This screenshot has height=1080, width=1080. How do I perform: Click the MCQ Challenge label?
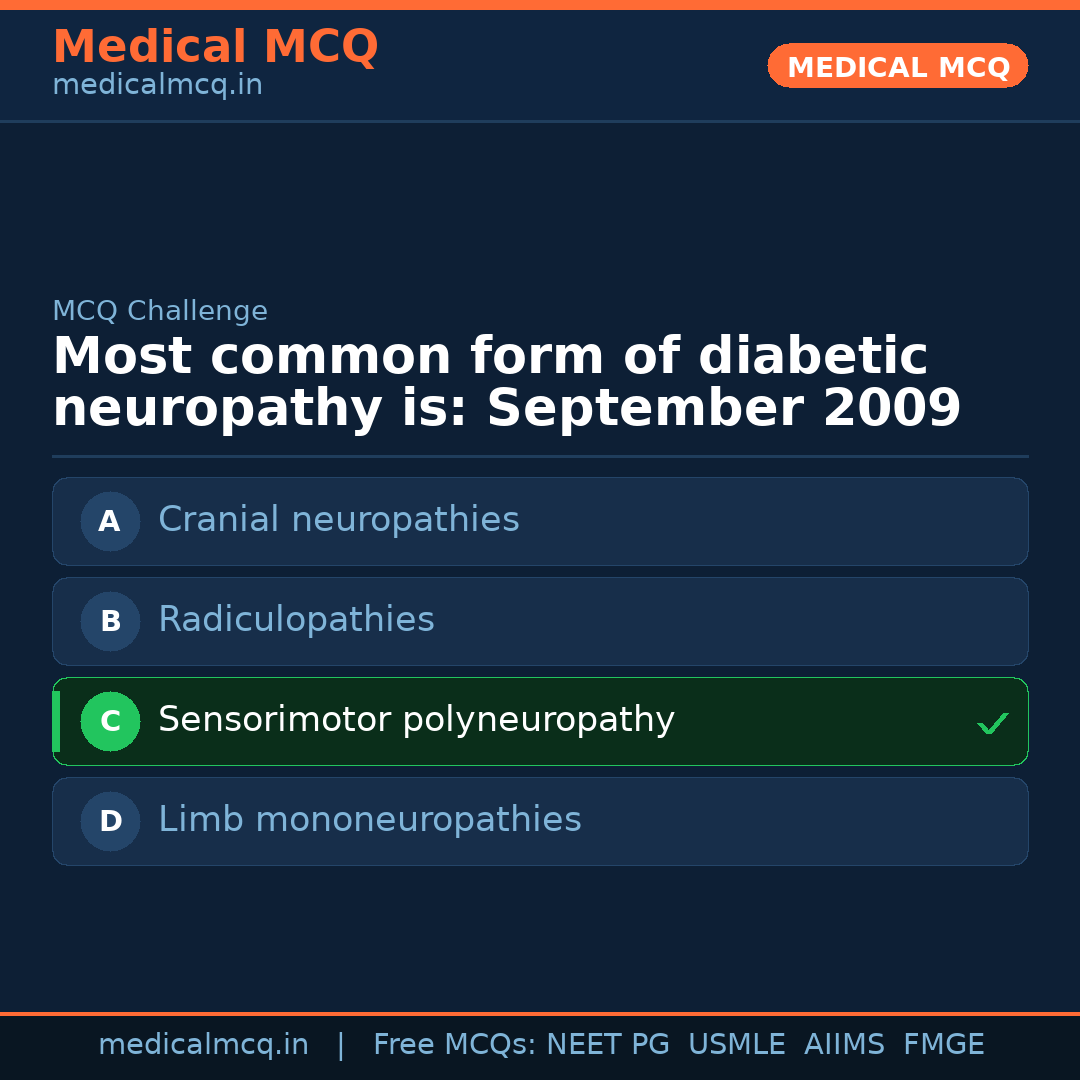coord(160,311)
